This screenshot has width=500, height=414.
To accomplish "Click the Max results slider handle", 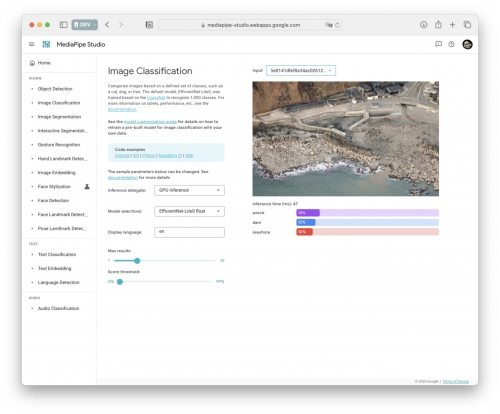I will (137, 261).
